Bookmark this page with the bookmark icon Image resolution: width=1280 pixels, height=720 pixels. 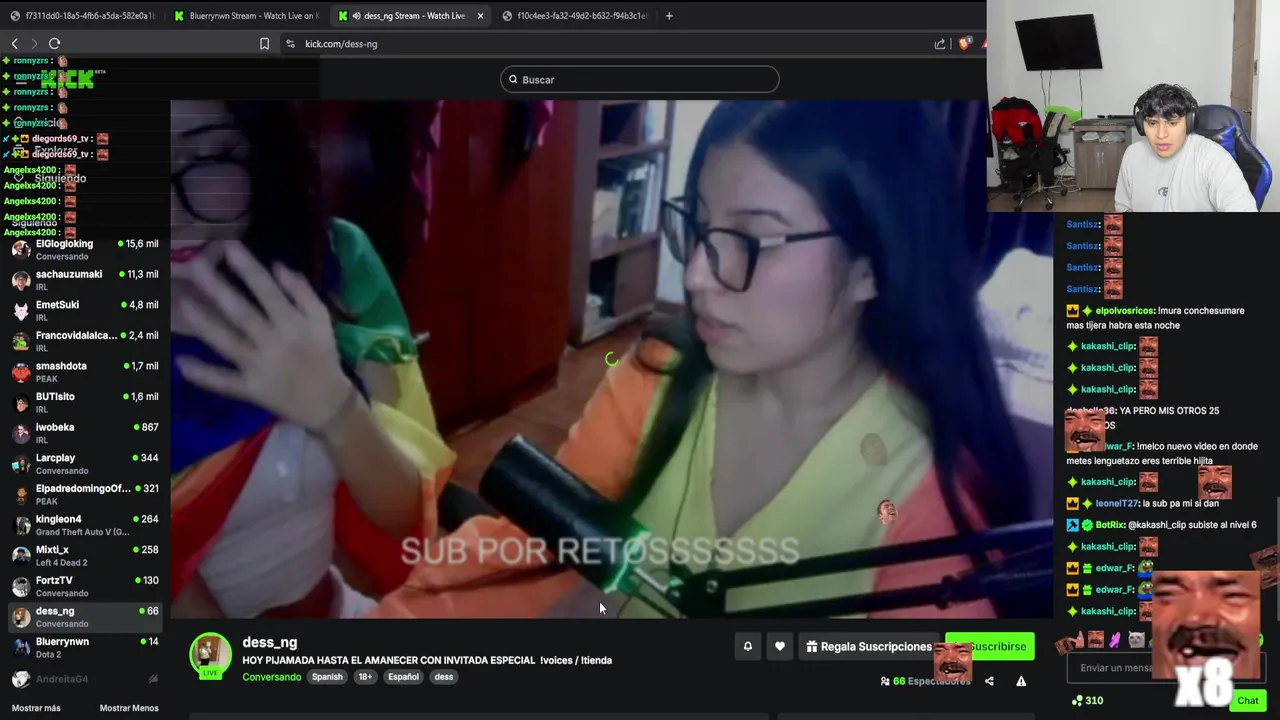(264, 44)
